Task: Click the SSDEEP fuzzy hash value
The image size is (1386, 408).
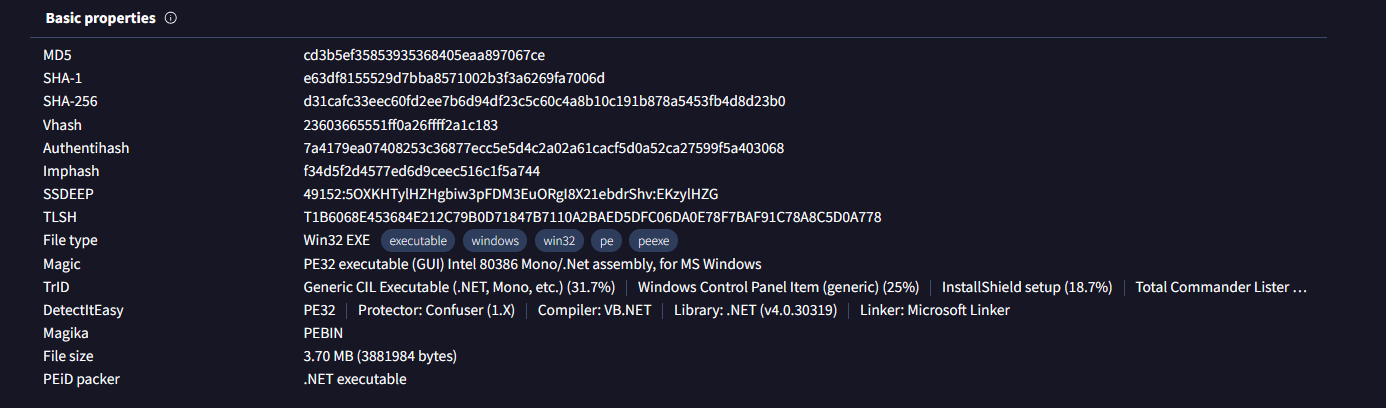Action: click(x=510, y=194)
